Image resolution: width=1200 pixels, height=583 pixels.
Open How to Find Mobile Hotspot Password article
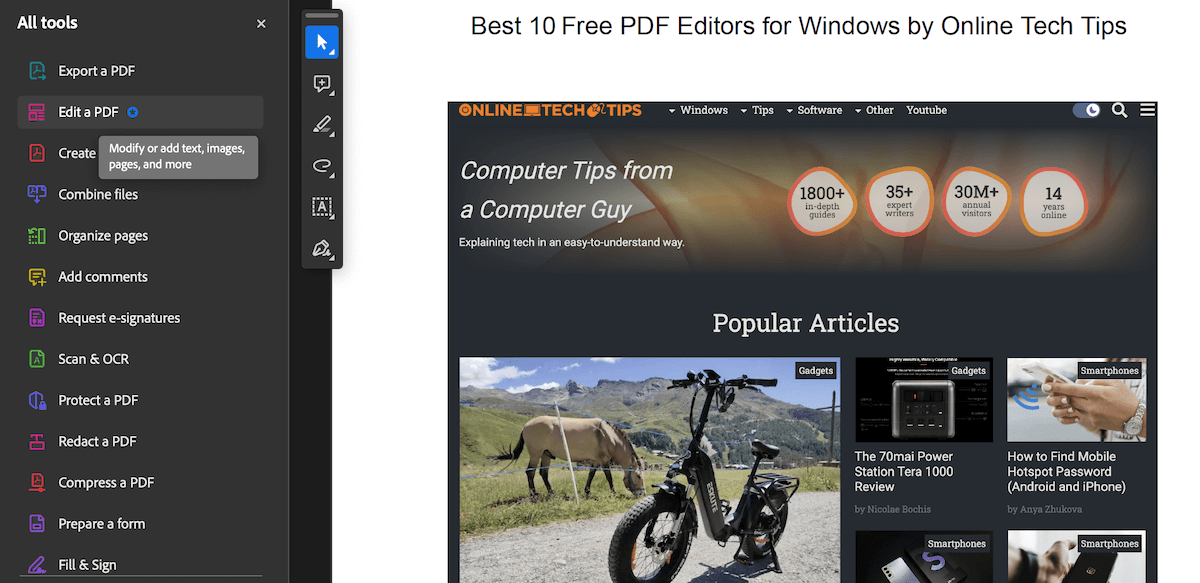[x=1067, y=471]
